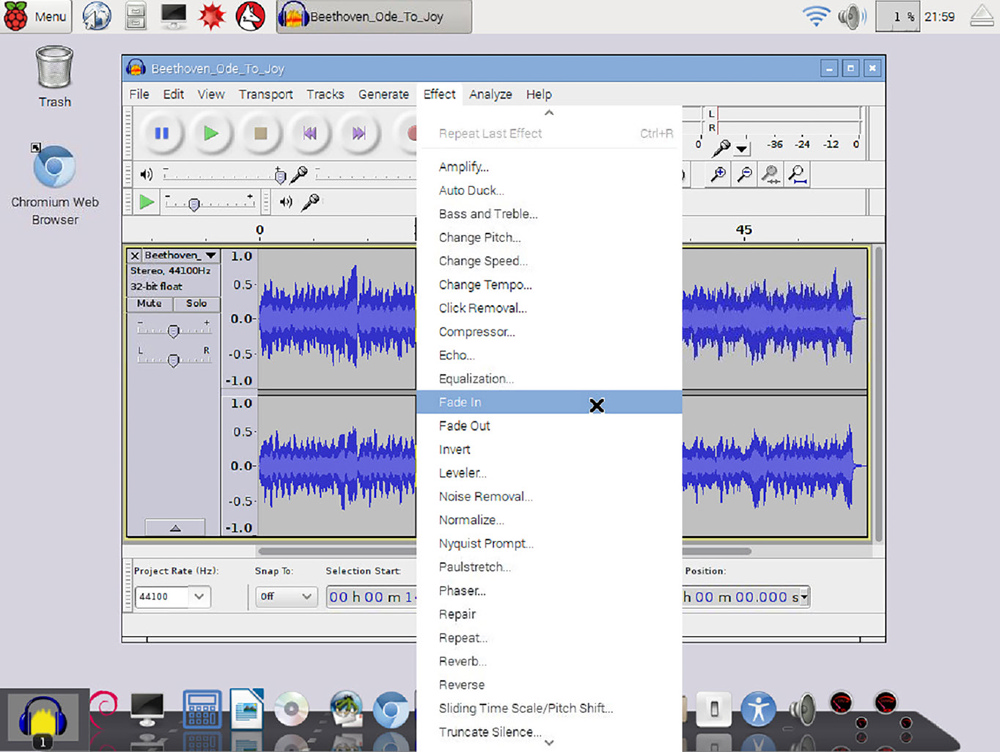This screenshot has height=752, width=1000.
Task: Open the Edit menu
Action: (x=173, y=94)
